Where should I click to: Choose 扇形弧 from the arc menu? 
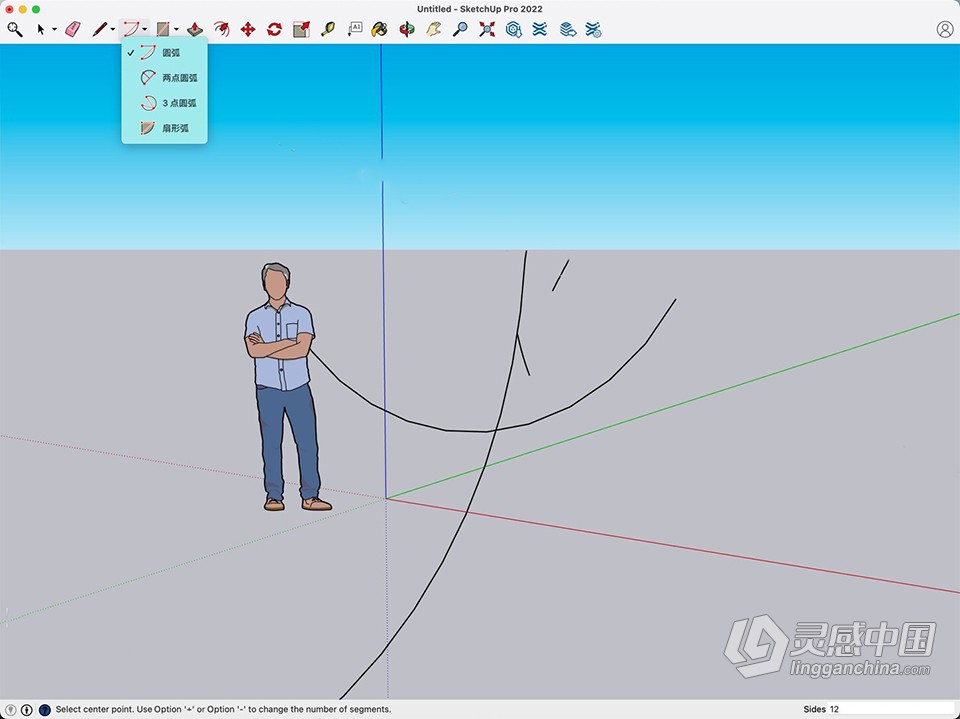pos(164,128)
